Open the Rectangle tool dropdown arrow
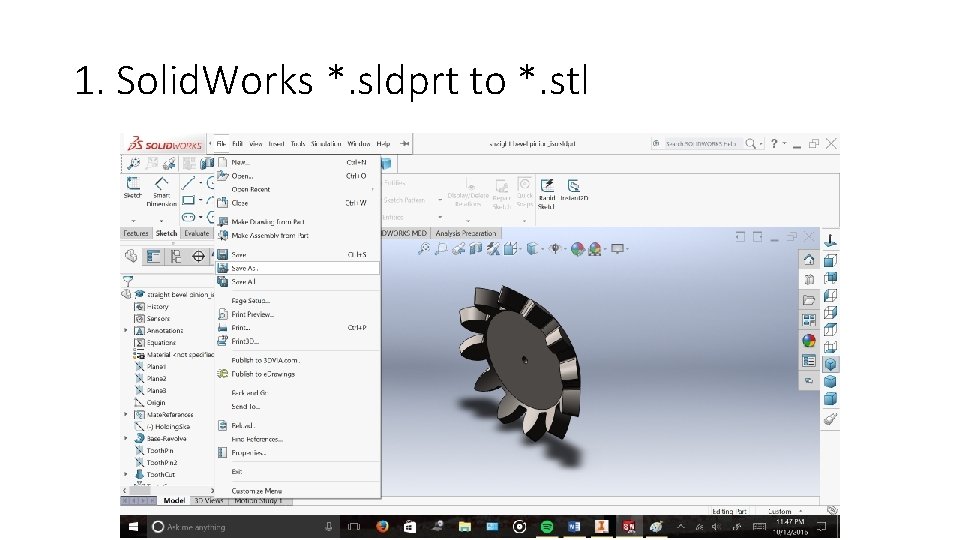960x540 pixels. click(x=200, y=200)
